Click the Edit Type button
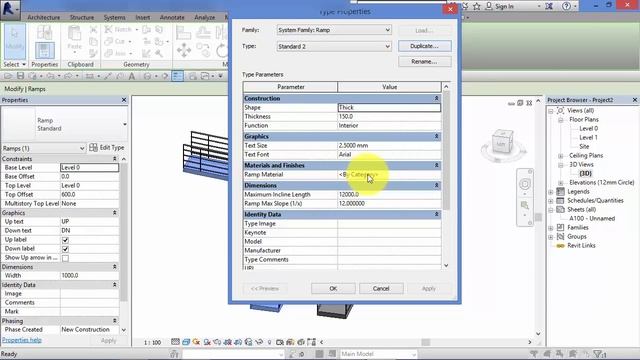The width and height of the screenshot is (640, 360). click(x=107, y=148)
